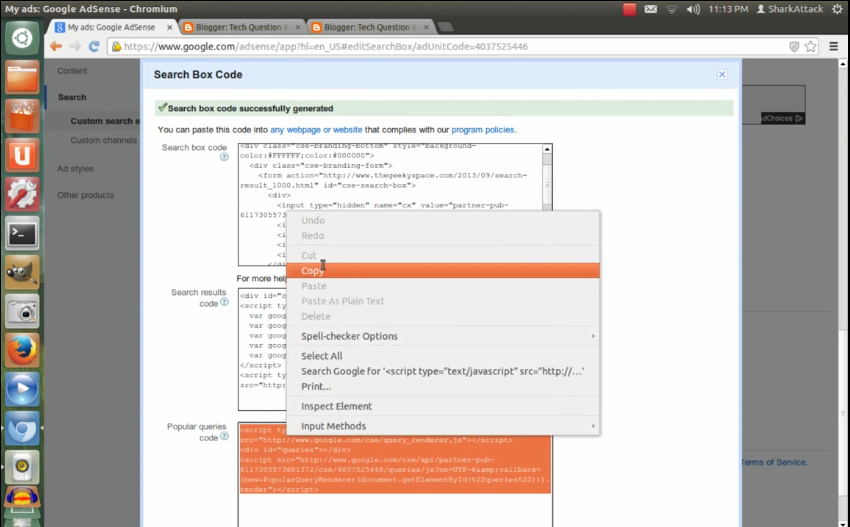The width and height of the screenshot is (850, 527).
Task: Open the Chromium hamburger menu
Action: 834,47
